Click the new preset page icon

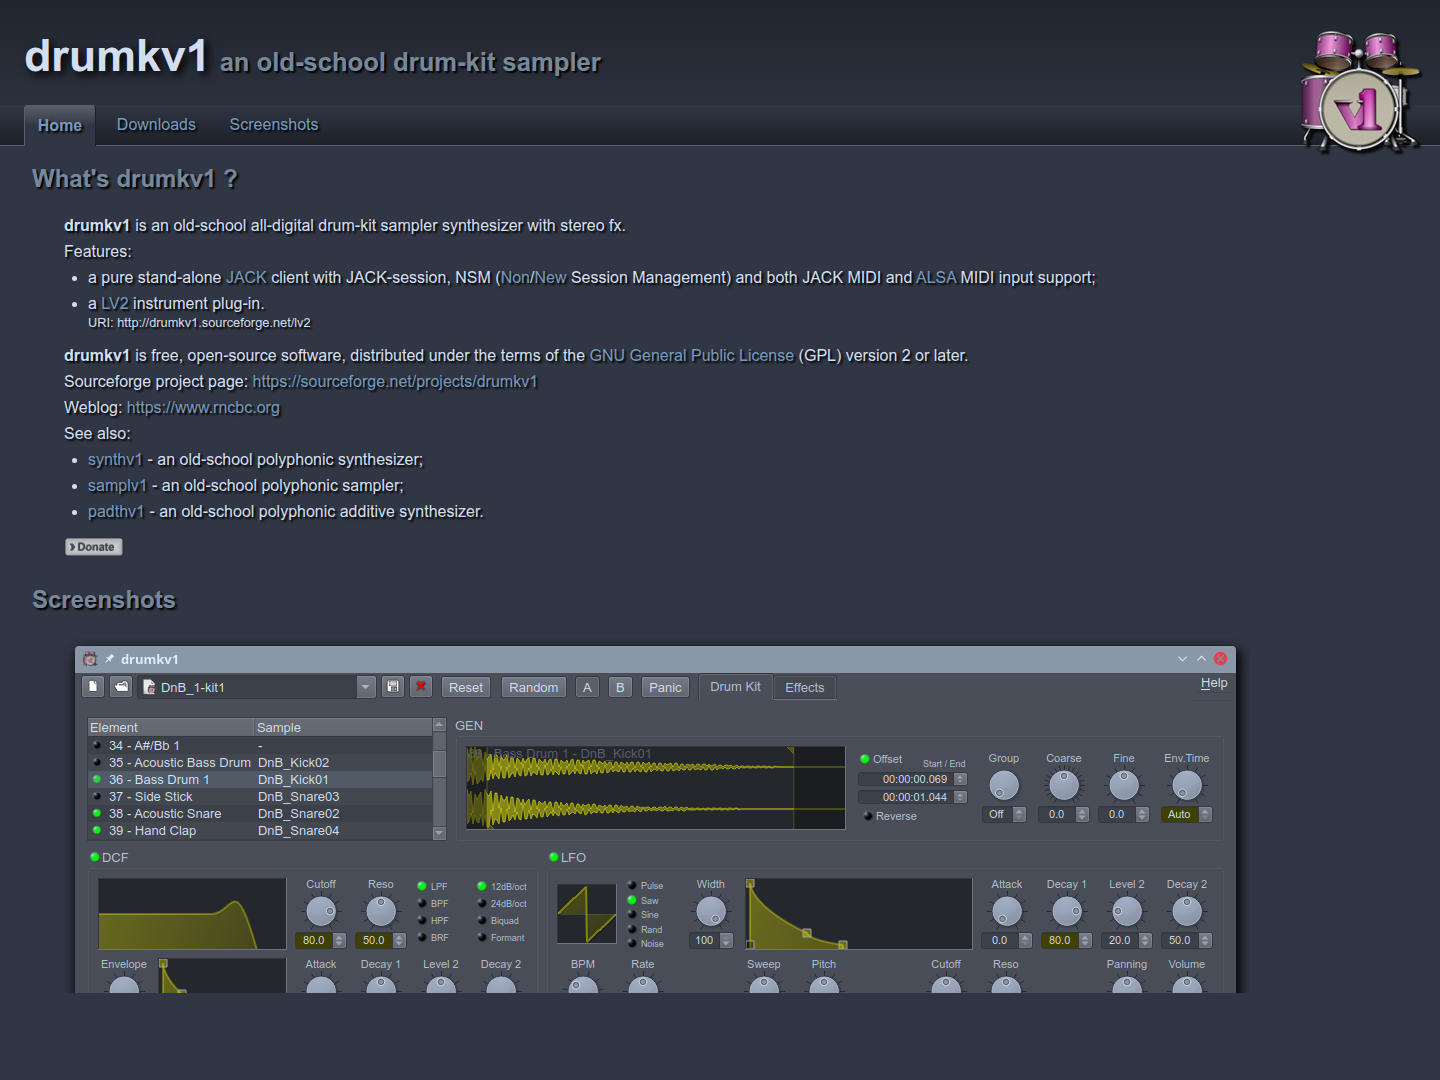point(93,687)
